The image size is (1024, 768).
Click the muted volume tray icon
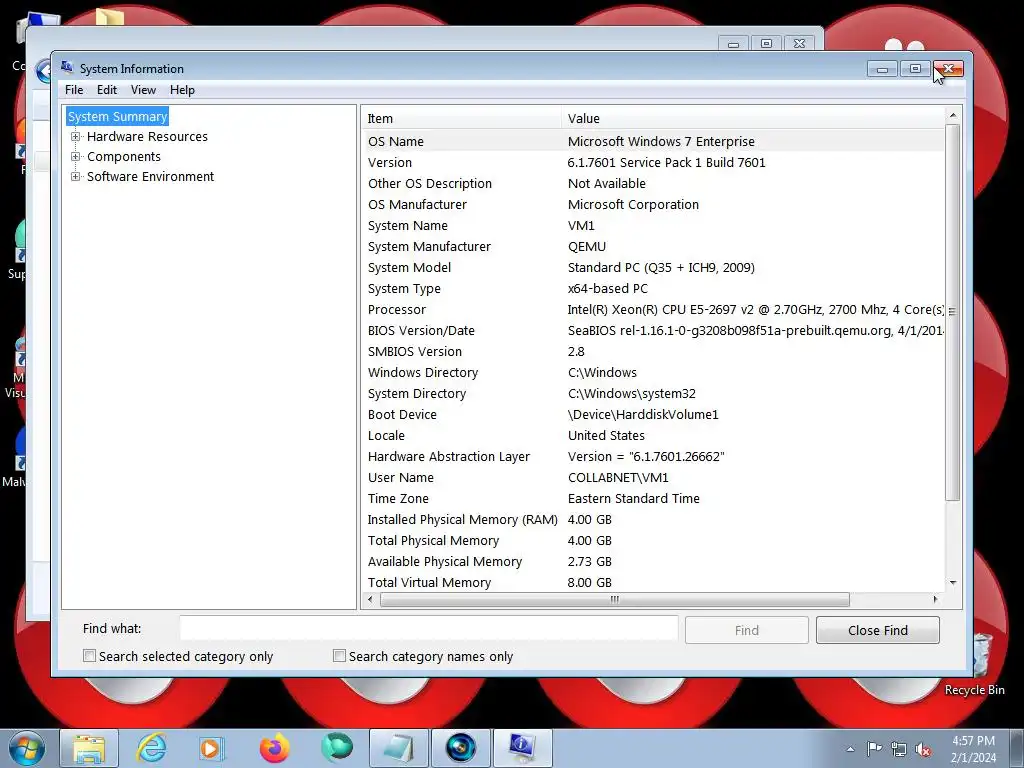pos(923,749)
